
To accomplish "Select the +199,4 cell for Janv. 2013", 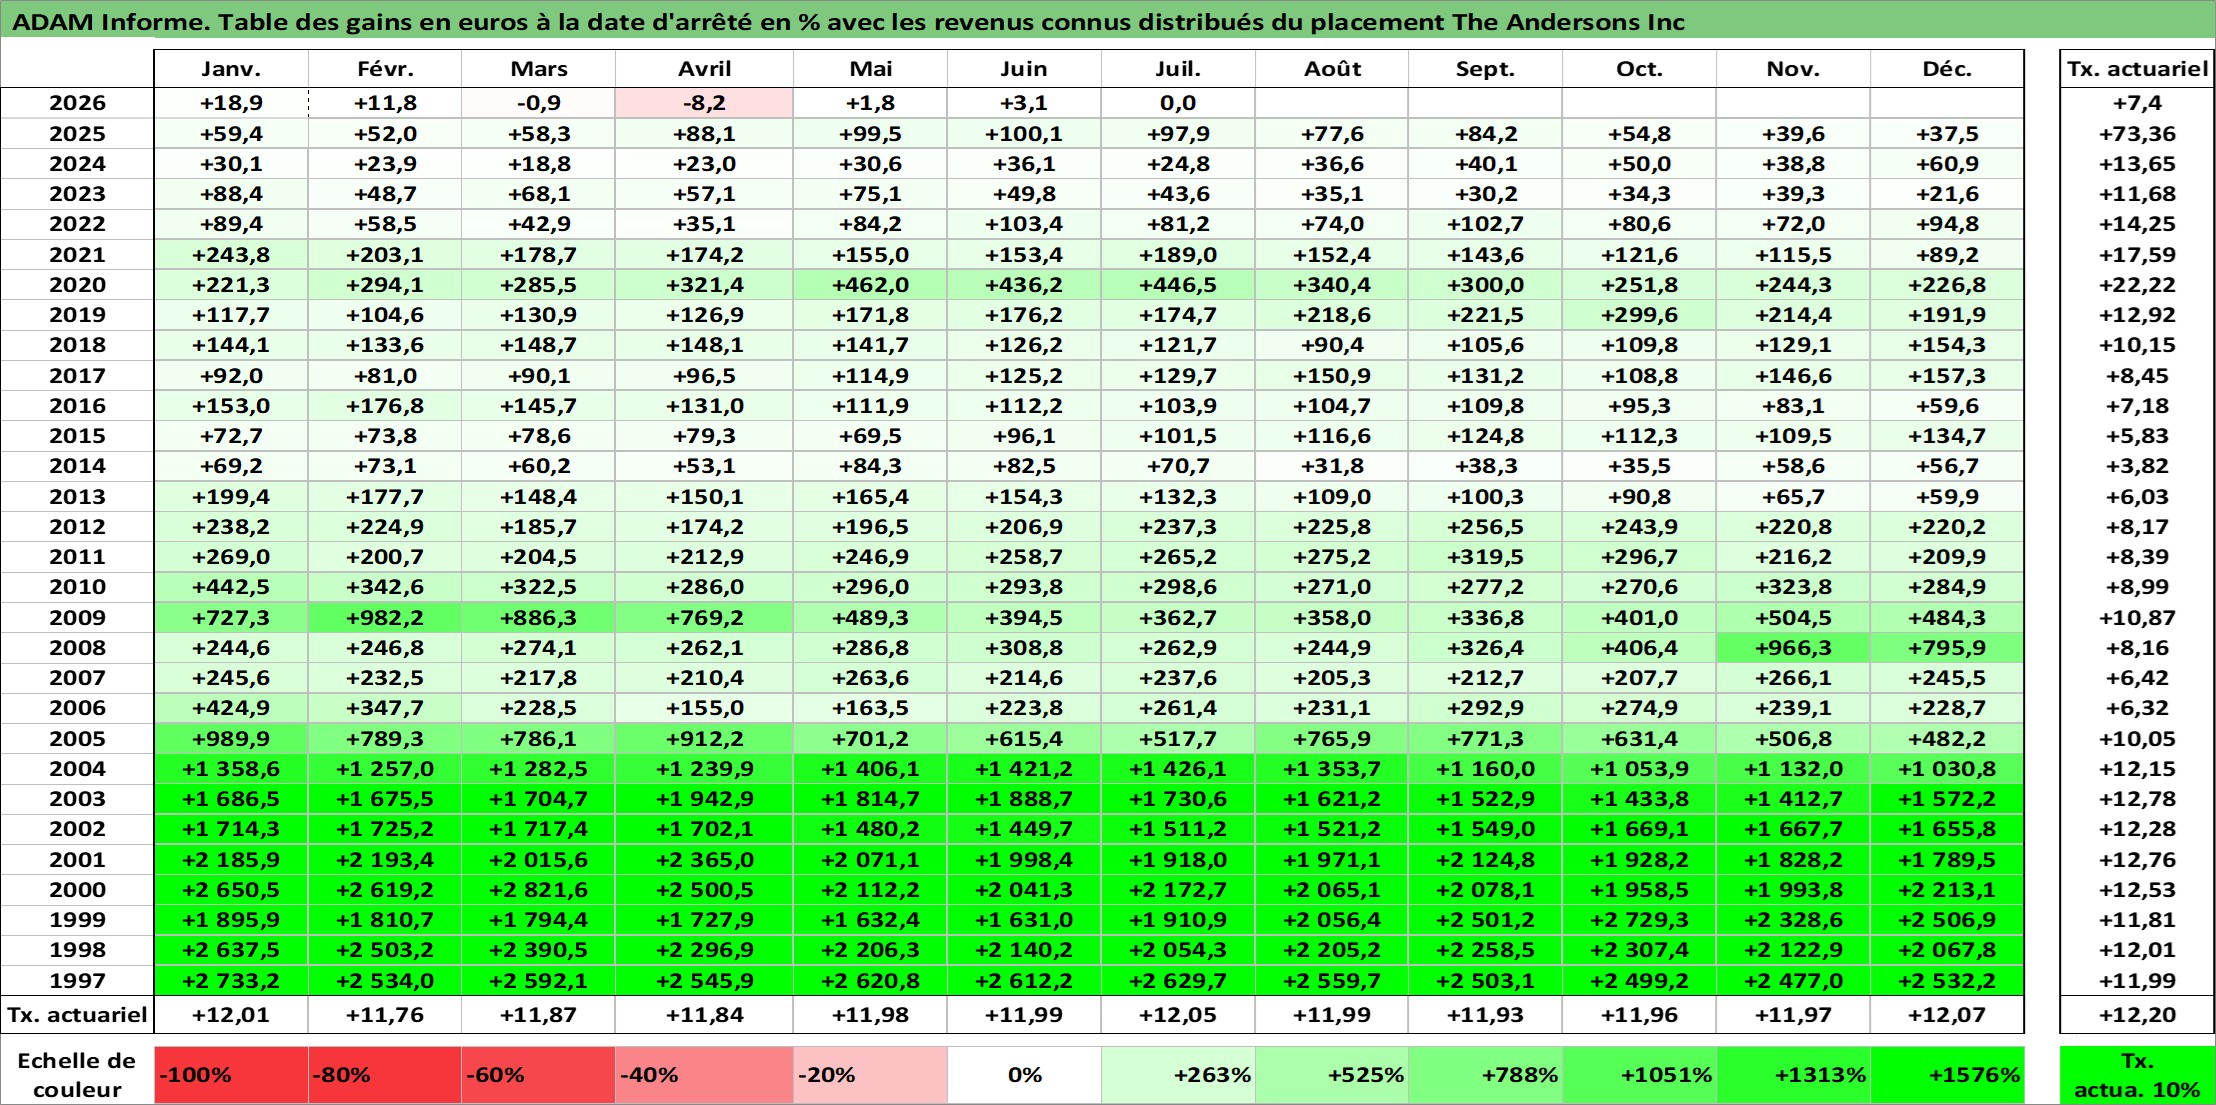I will point(231,497).
